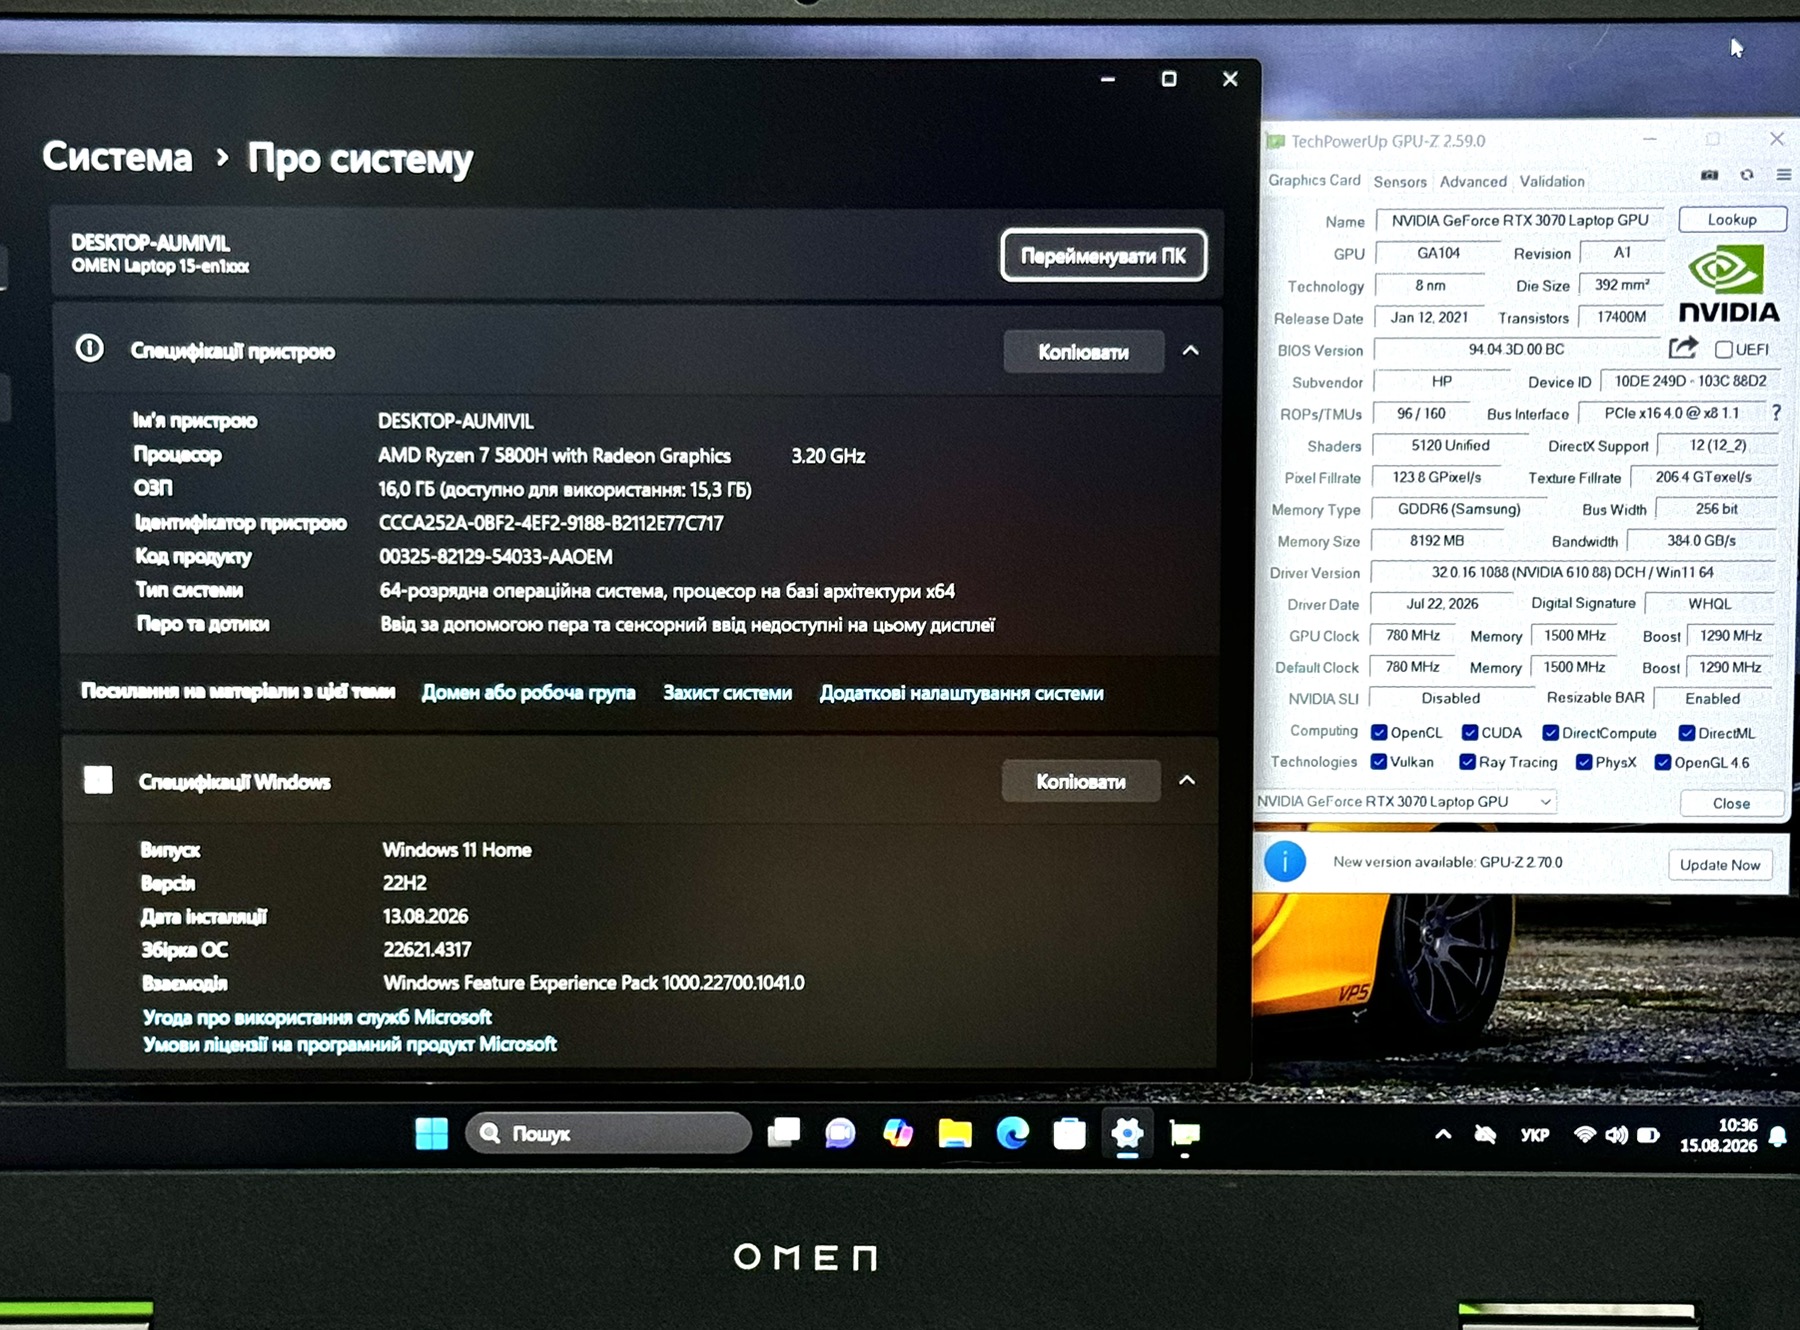This screenshot has width=1800, height=1330.
Task: Click the Driver Version field in GPU-Z
Action: (1572, 572)
